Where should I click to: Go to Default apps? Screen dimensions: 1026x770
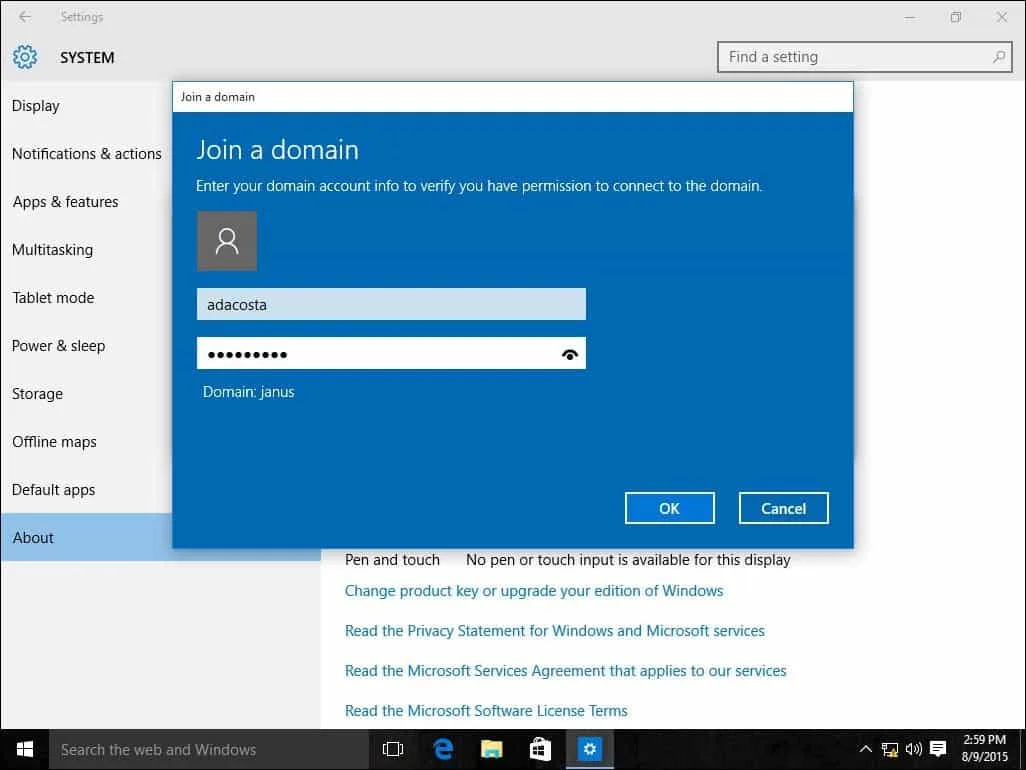[x=54, y=490]
